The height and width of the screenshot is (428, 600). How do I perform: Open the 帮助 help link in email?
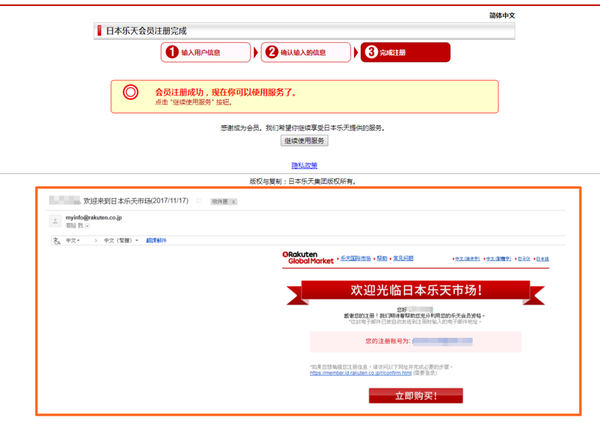point(381,258)
